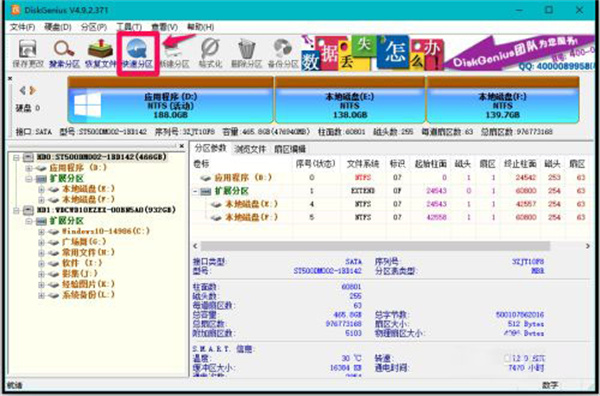Click the horizontal scrollbar right arrow
600x396 pixels.
click(588, 246)
